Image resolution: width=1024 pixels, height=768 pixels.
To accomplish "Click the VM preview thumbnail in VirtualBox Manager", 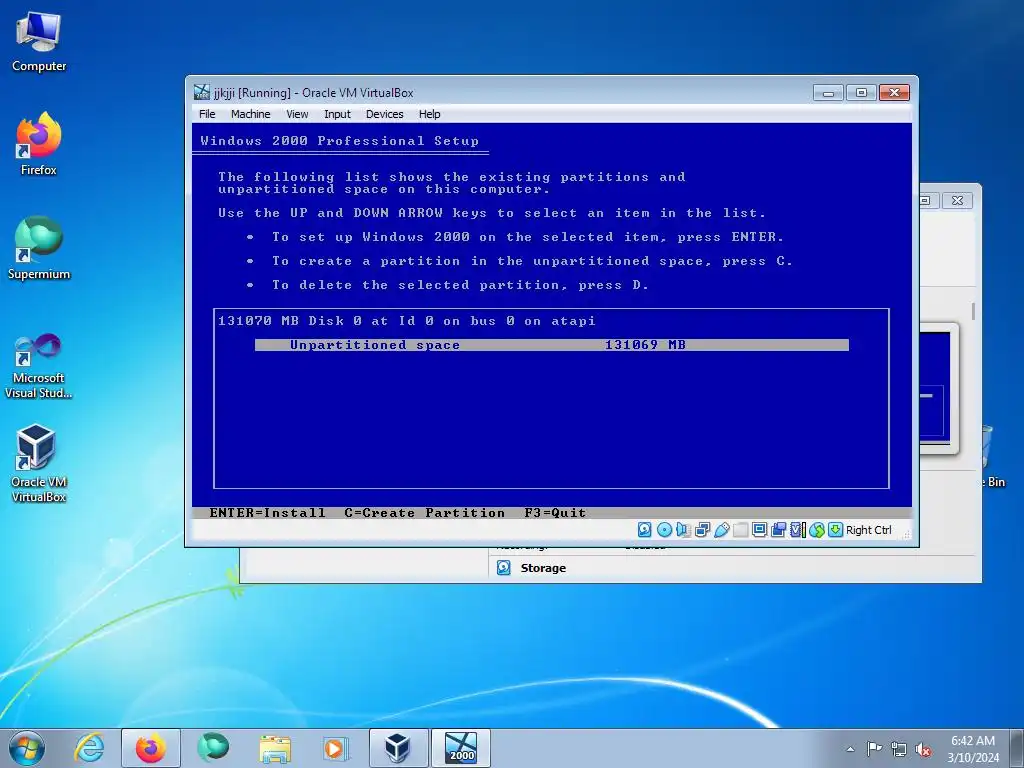I will click(x=938, y=388).
